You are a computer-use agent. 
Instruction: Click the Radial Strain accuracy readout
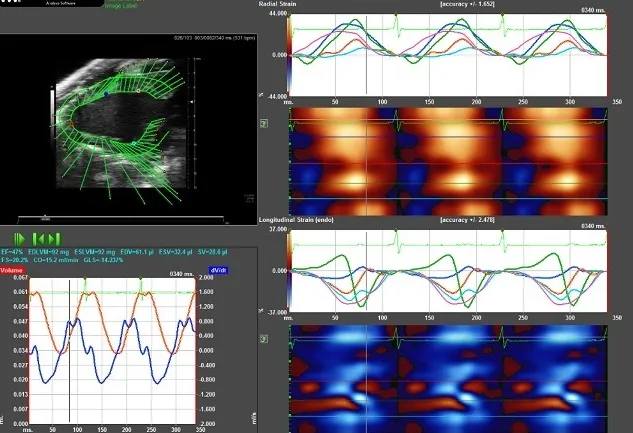tap(467, 4)
